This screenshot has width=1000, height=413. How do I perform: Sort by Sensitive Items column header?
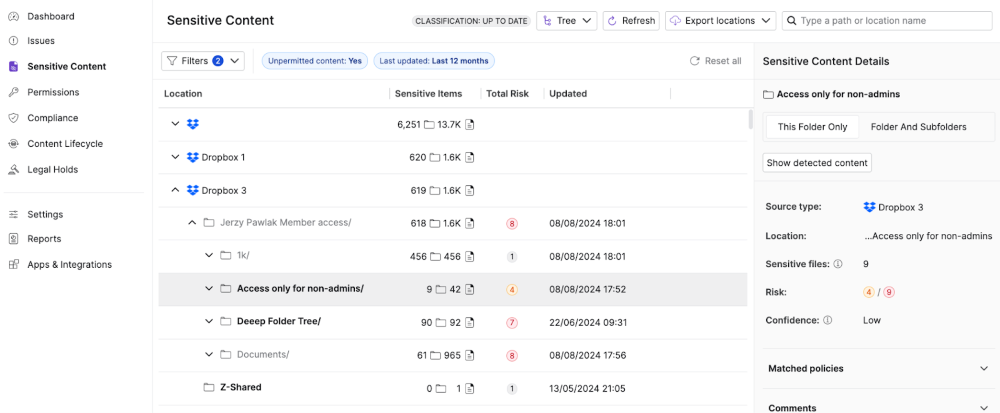point(429,94)
